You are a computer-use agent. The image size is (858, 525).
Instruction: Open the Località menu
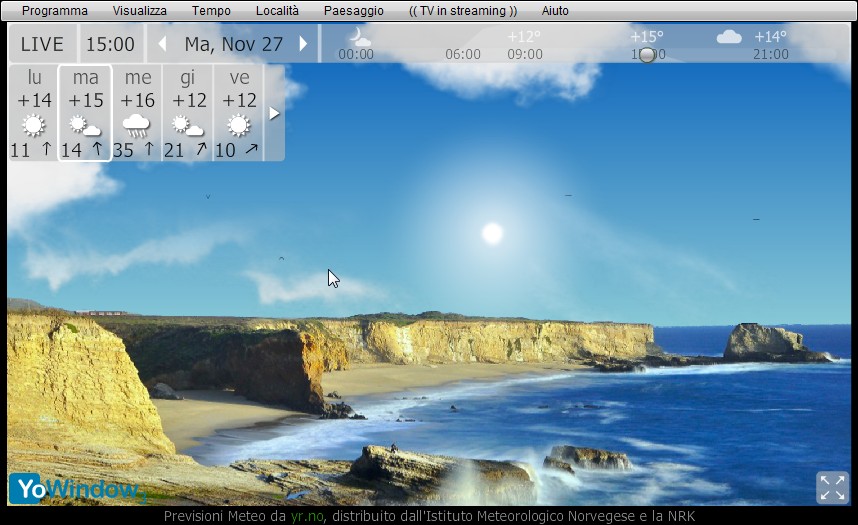(x=277, y=11)
